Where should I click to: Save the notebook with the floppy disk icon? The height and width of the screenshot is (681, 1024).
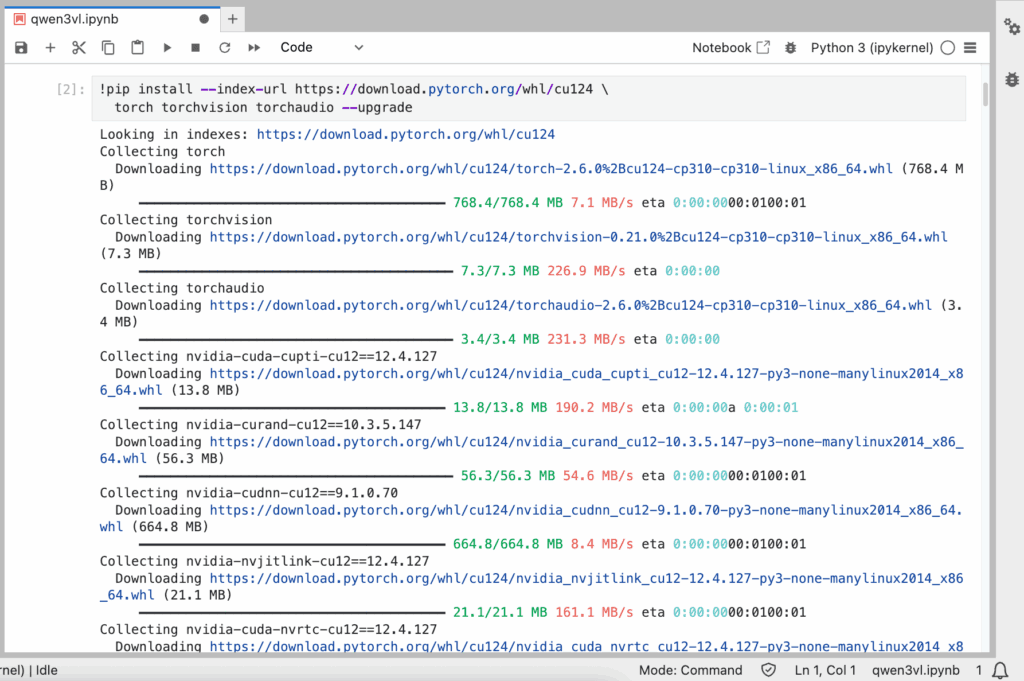click(x=21, y=47)
